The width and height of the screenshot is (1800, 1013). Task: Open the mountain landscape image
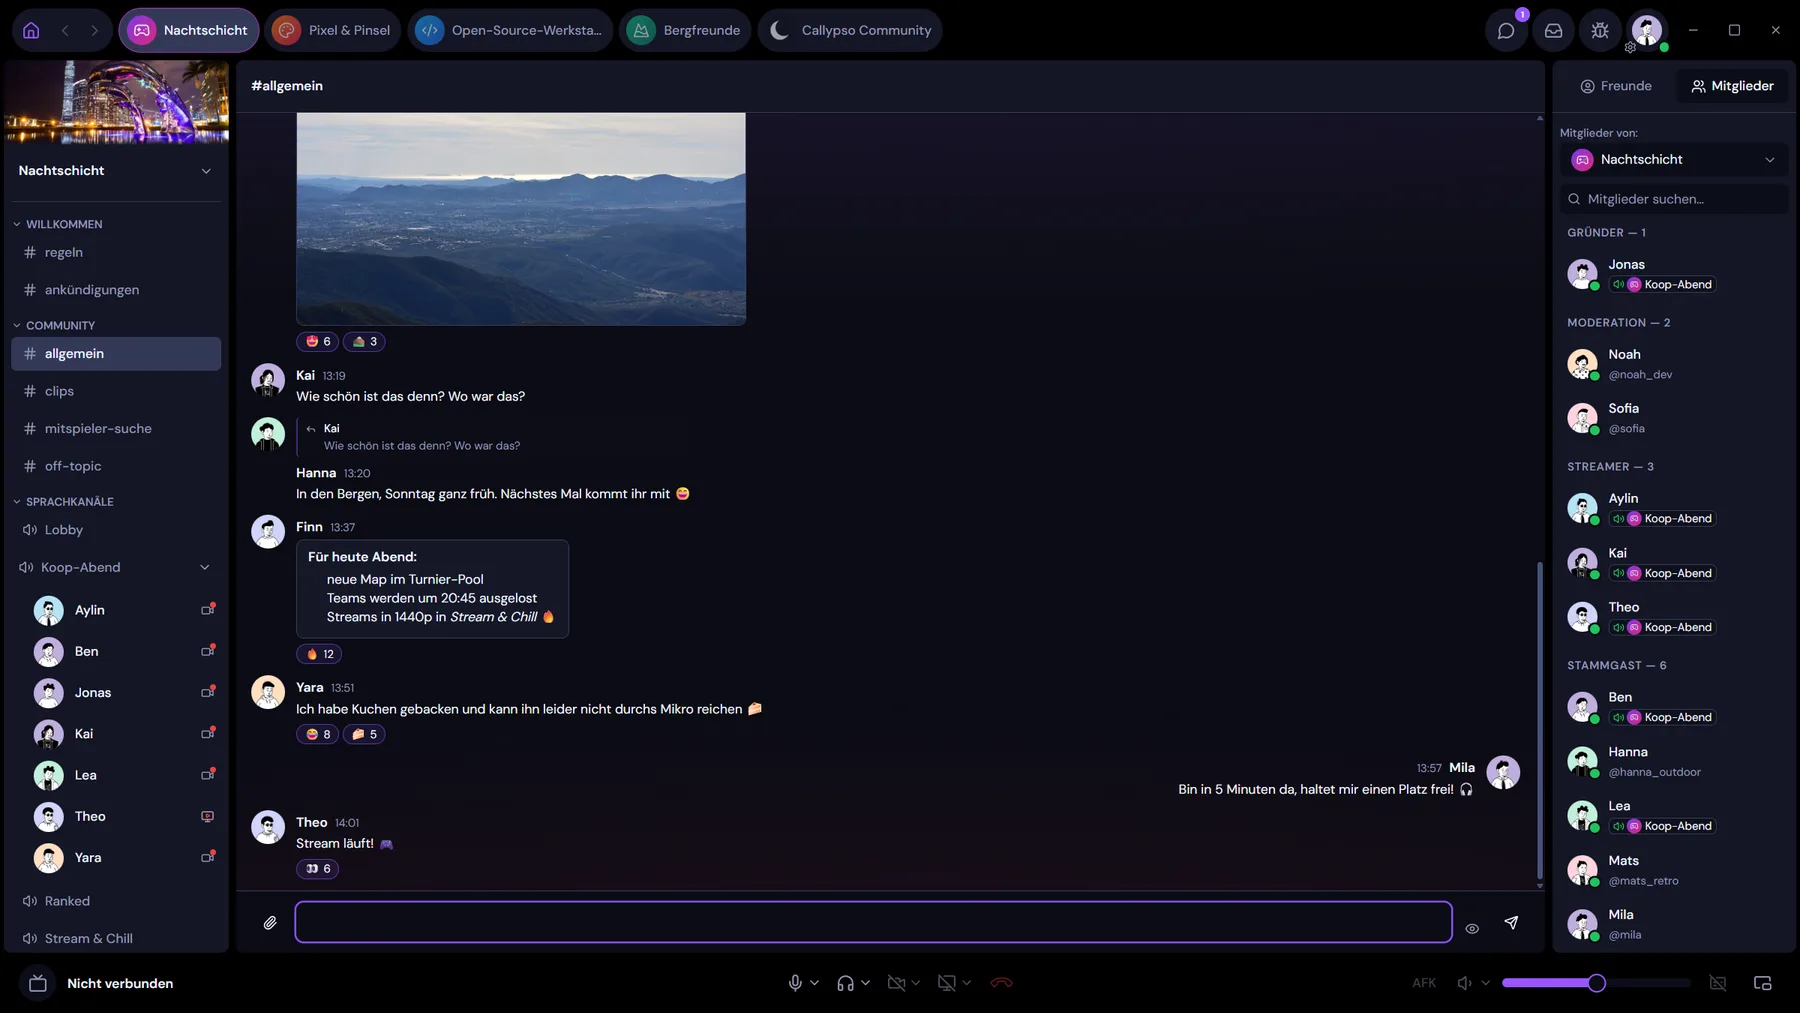coord(521,218)
